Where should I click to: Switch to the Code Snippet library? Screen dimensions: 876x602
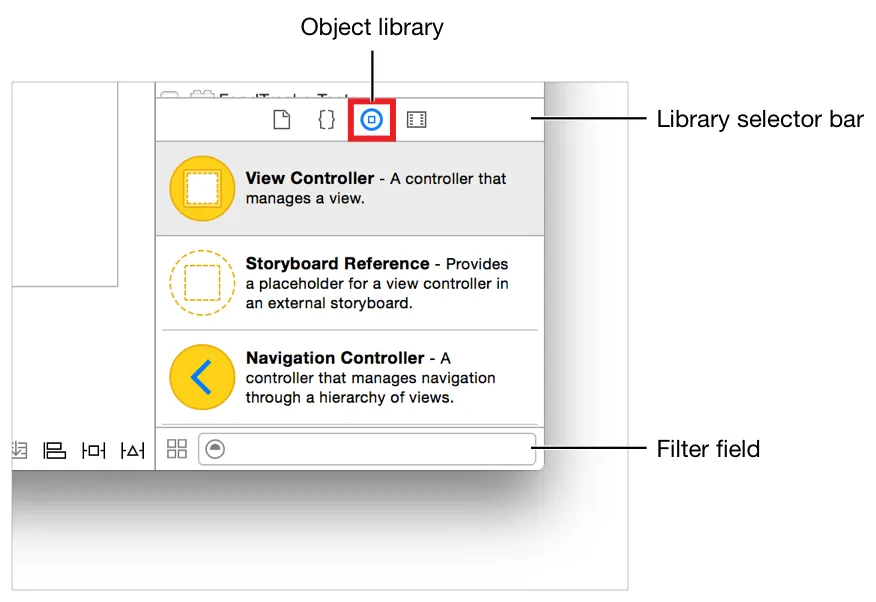[x=326, y=120]
